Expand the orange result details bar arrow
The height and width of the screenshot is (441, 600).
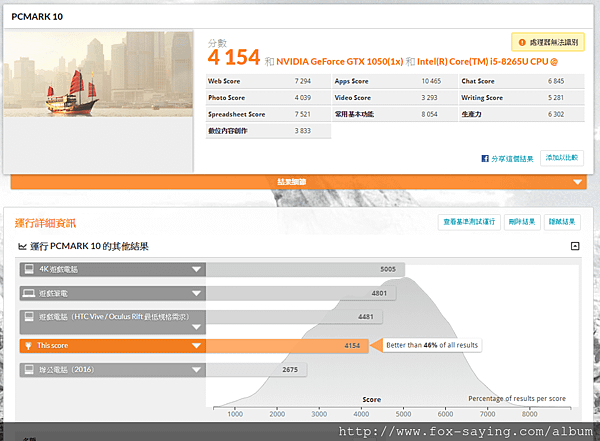coord(577,182)
